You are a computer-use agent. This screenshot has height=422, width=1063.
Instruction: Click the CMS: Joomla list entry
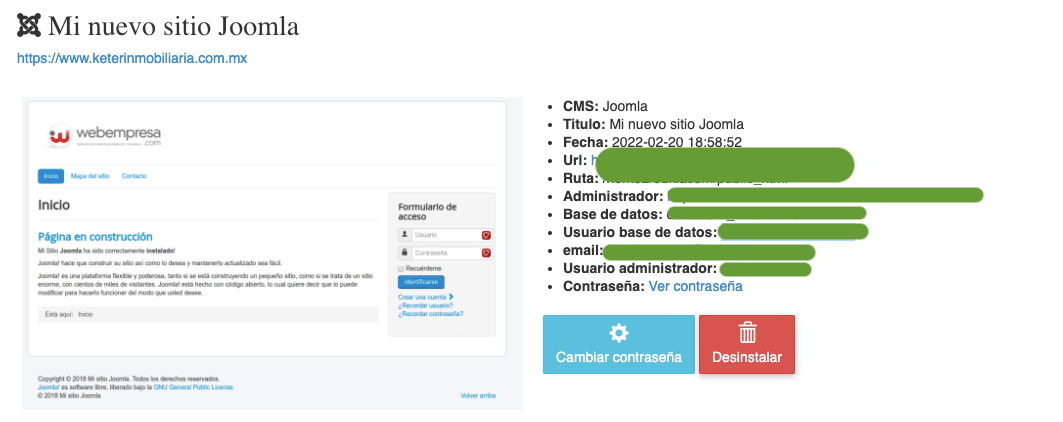click(x=605, y=107)
